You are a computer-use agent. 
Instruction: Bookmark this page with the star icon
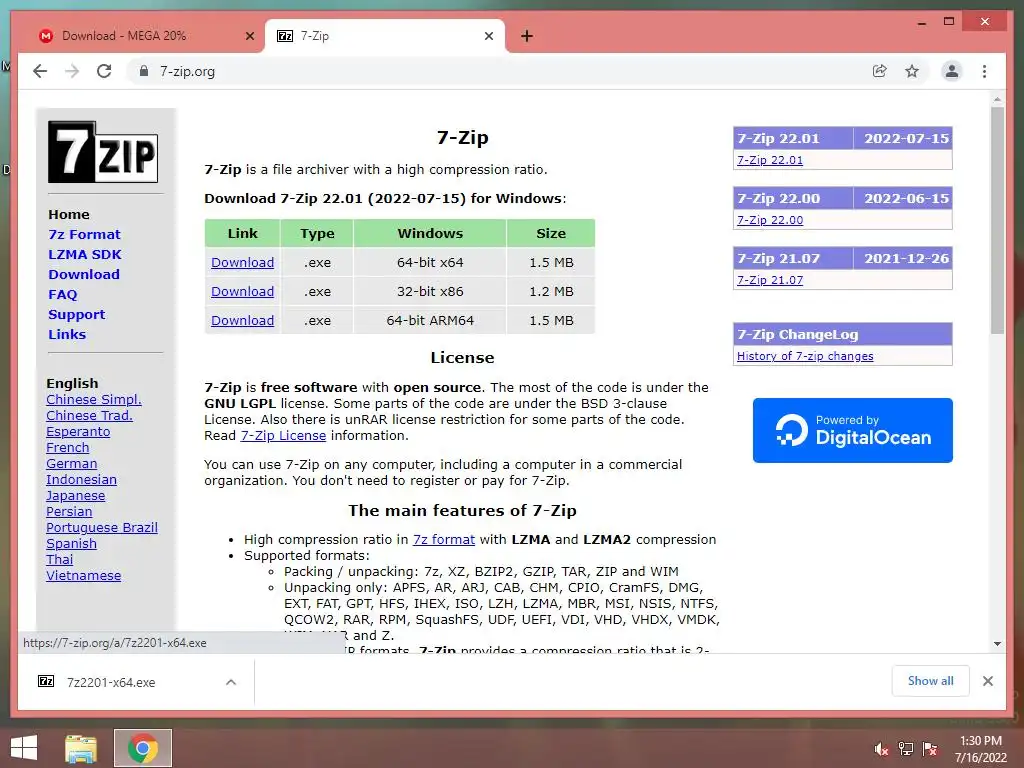[x=912, y=71]
